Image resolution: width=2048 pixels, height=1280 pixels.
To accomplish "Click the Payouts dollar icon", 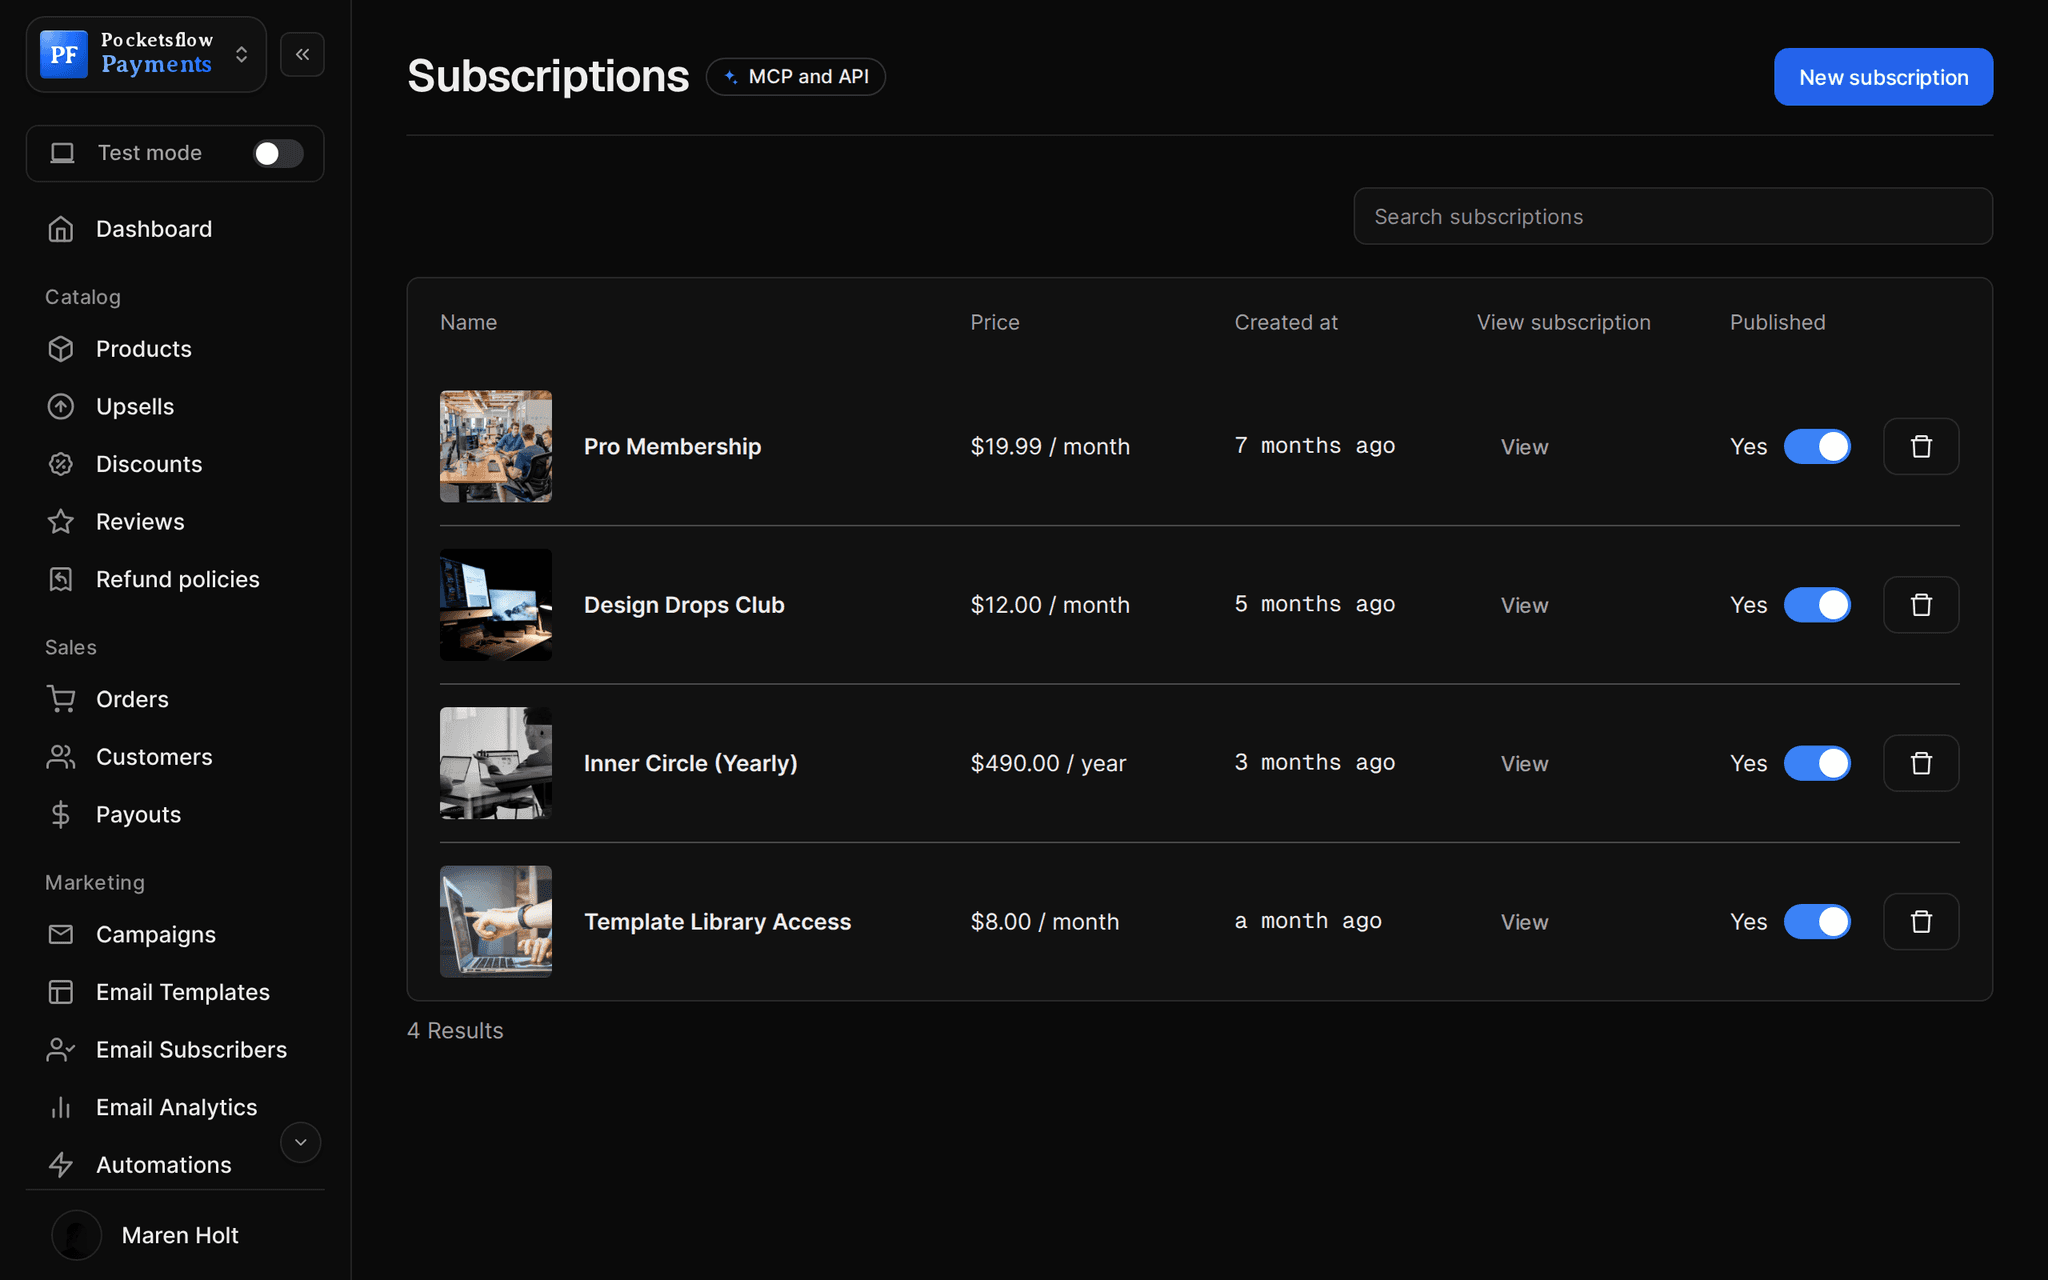I will [61, 814].
